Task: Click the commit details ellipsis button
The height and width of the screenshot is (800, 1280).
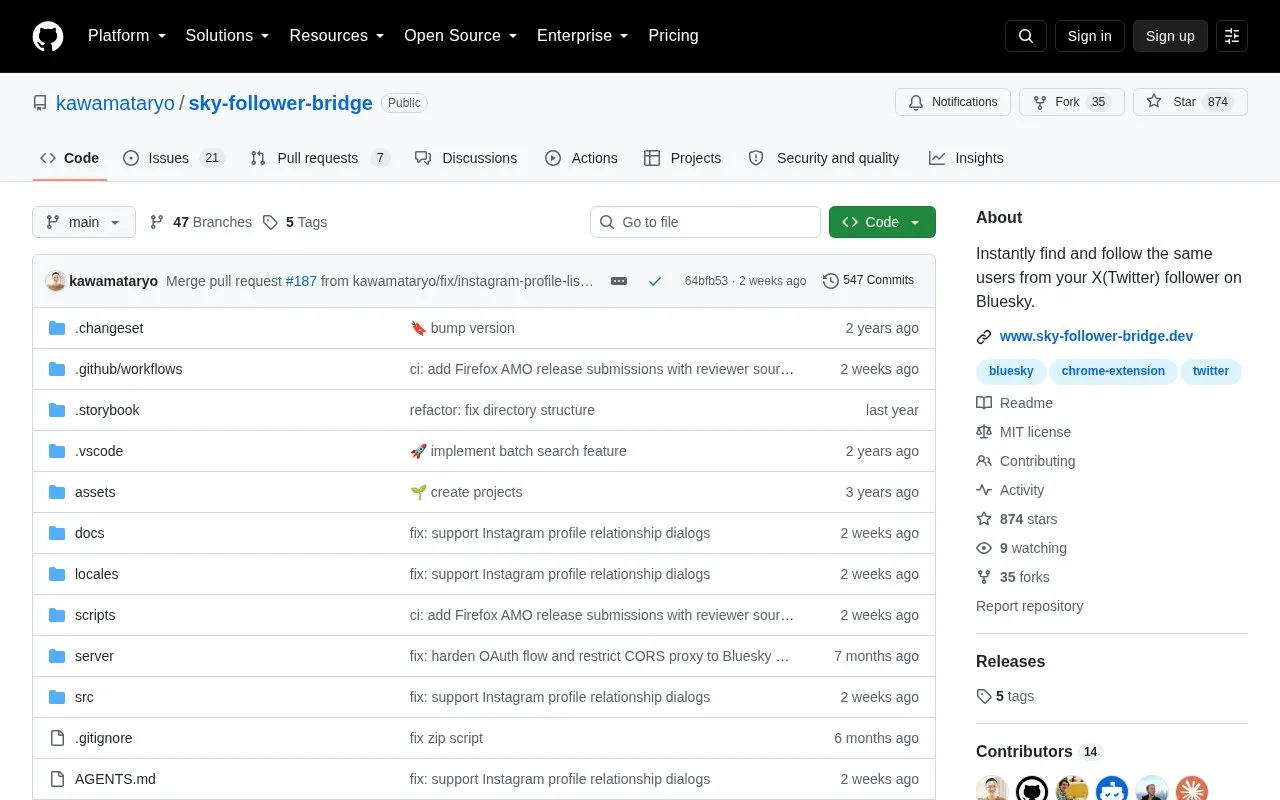Action: coord(619,281)
